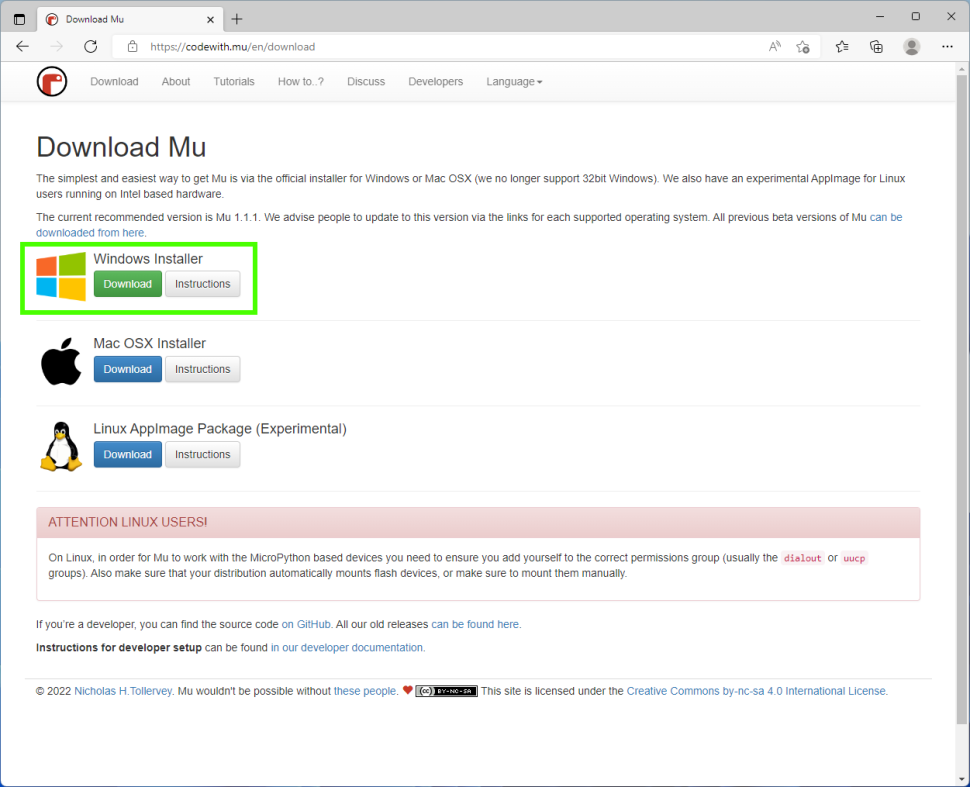Reload the page with the refresh icon
The width and height of the screenshot is (970, 787).
click(91, 46)
